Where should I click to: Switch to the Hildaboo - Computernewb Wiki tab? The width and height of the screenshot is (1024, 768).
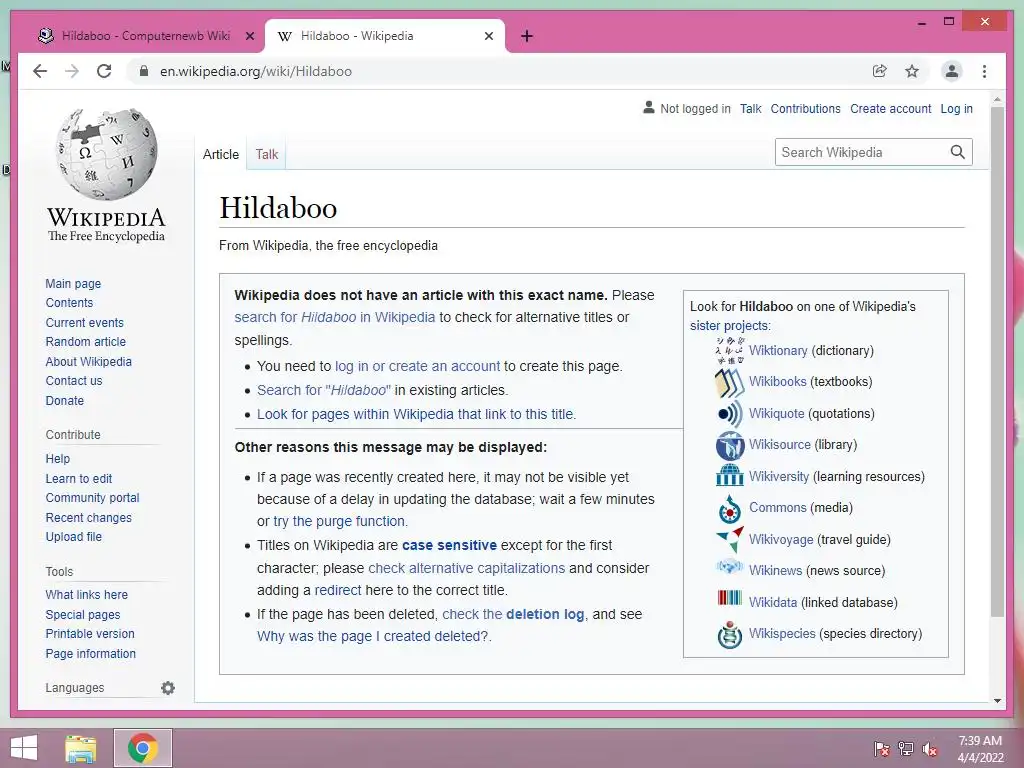point(144,36)
